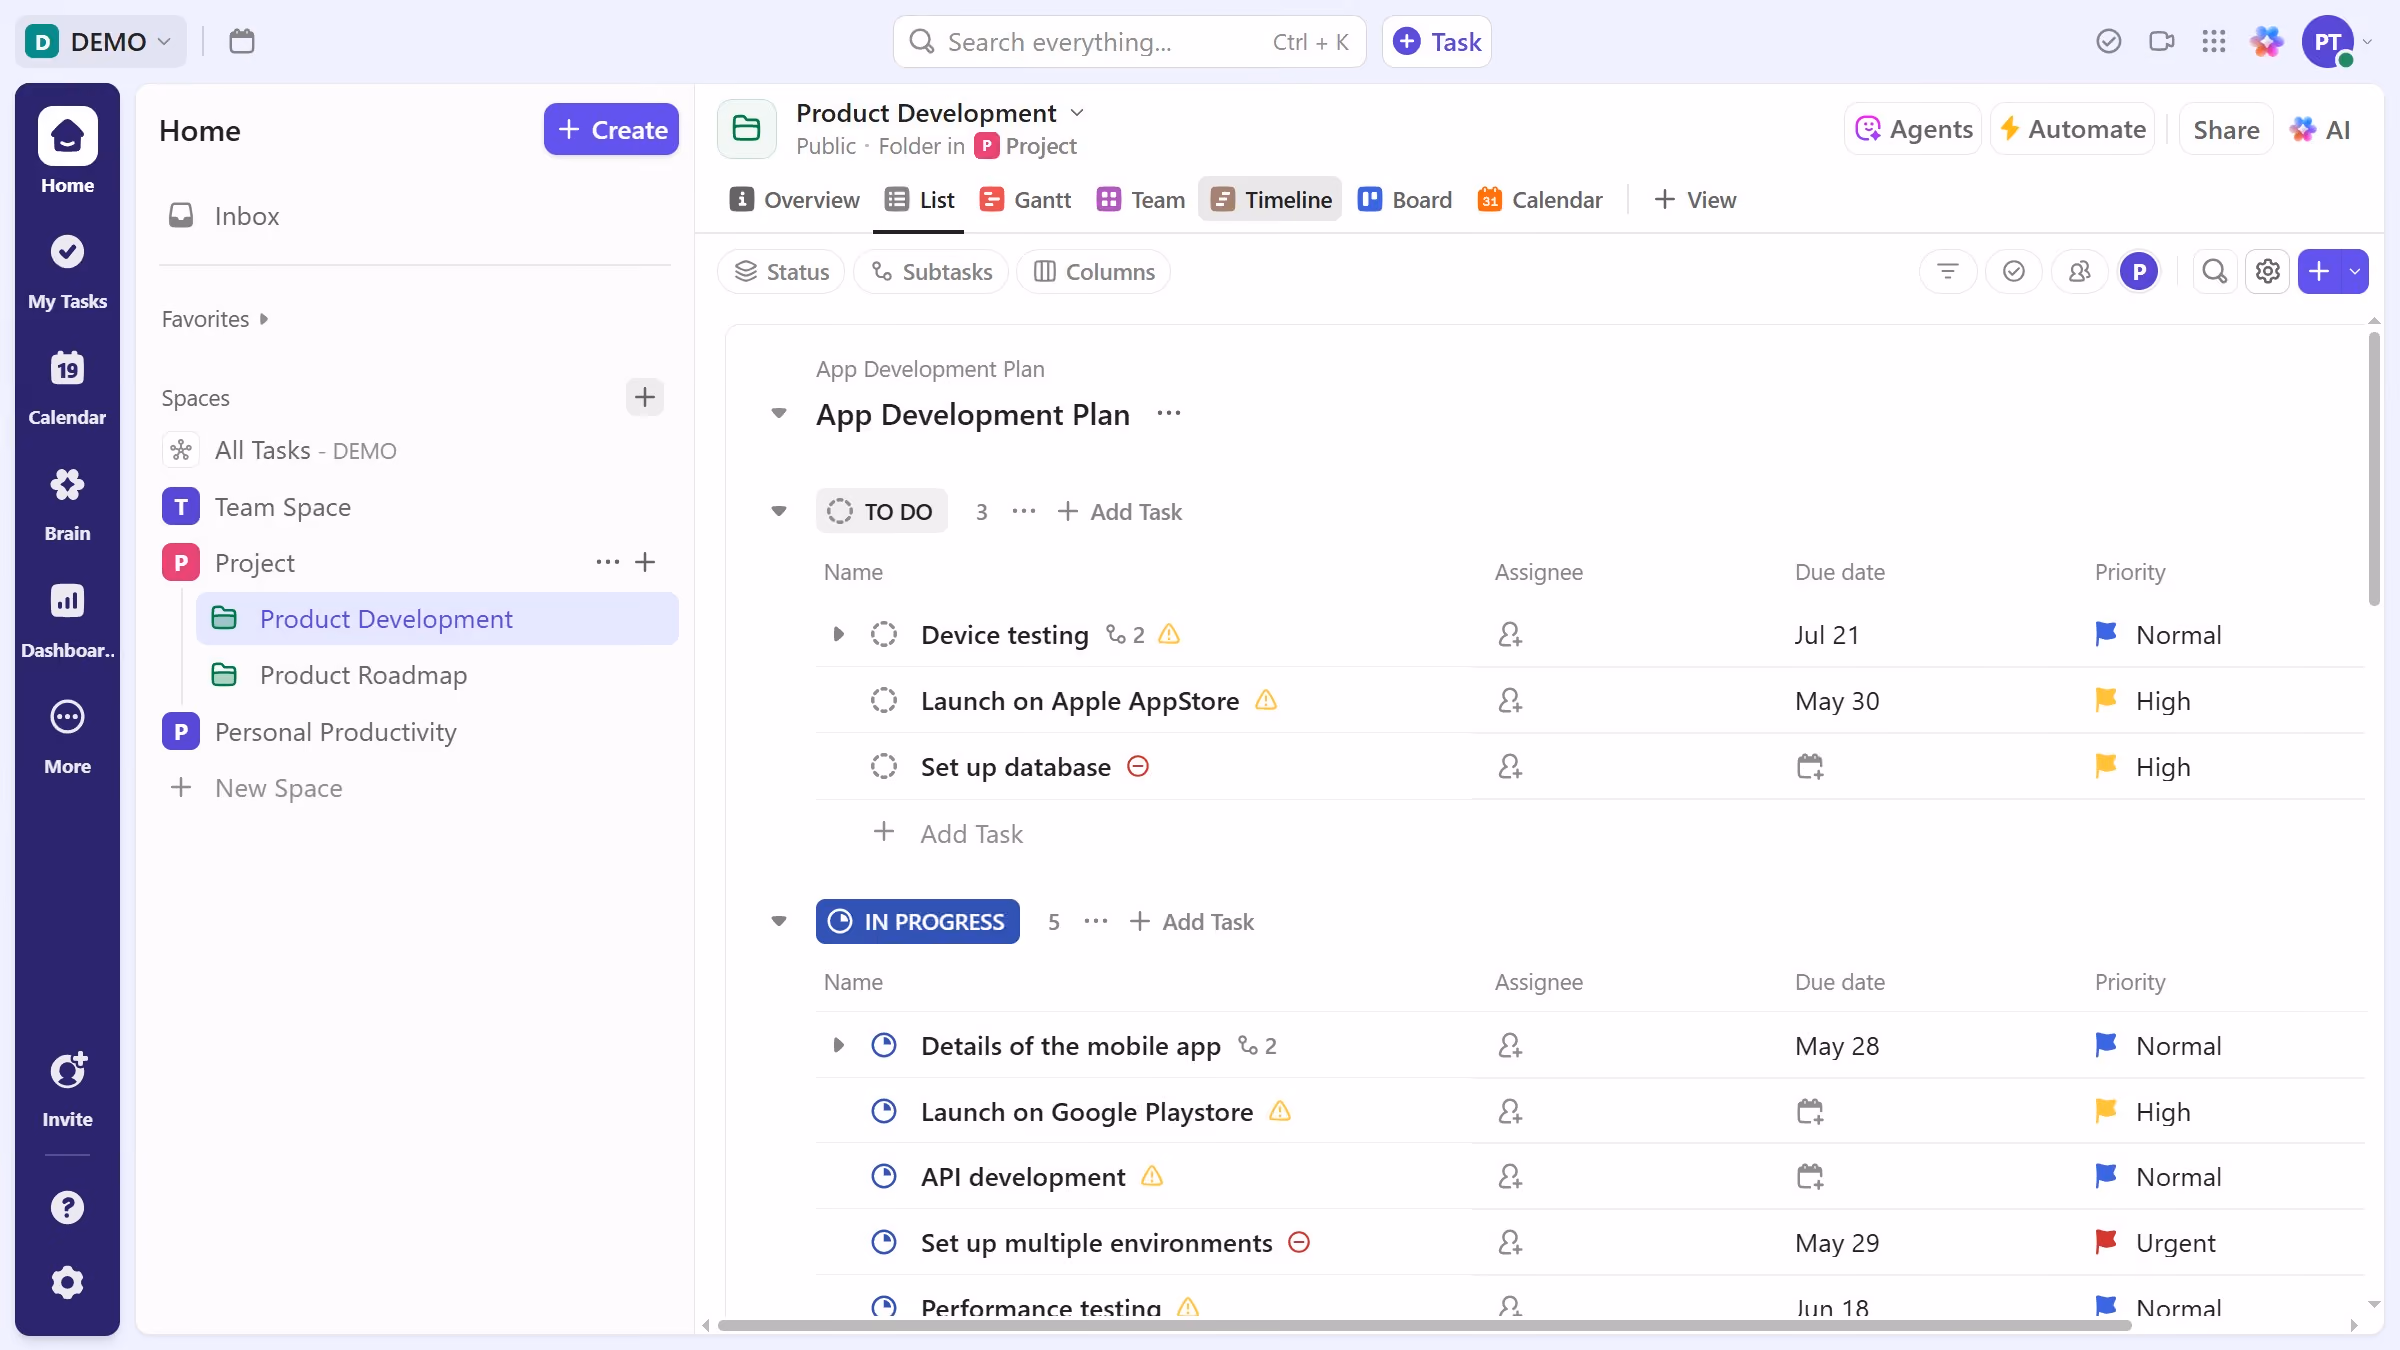This screenshot has width=2400, height=1350.
Task: Click the Share button
Action: click(x=2226, y=129)
